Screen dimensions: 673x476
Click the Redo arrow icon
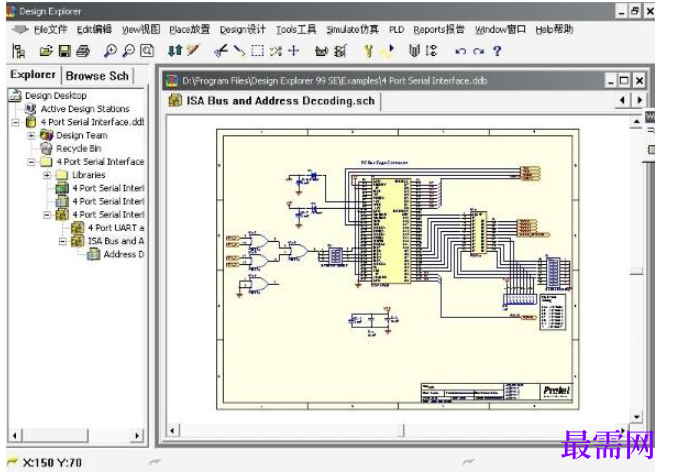click(478, 52)
